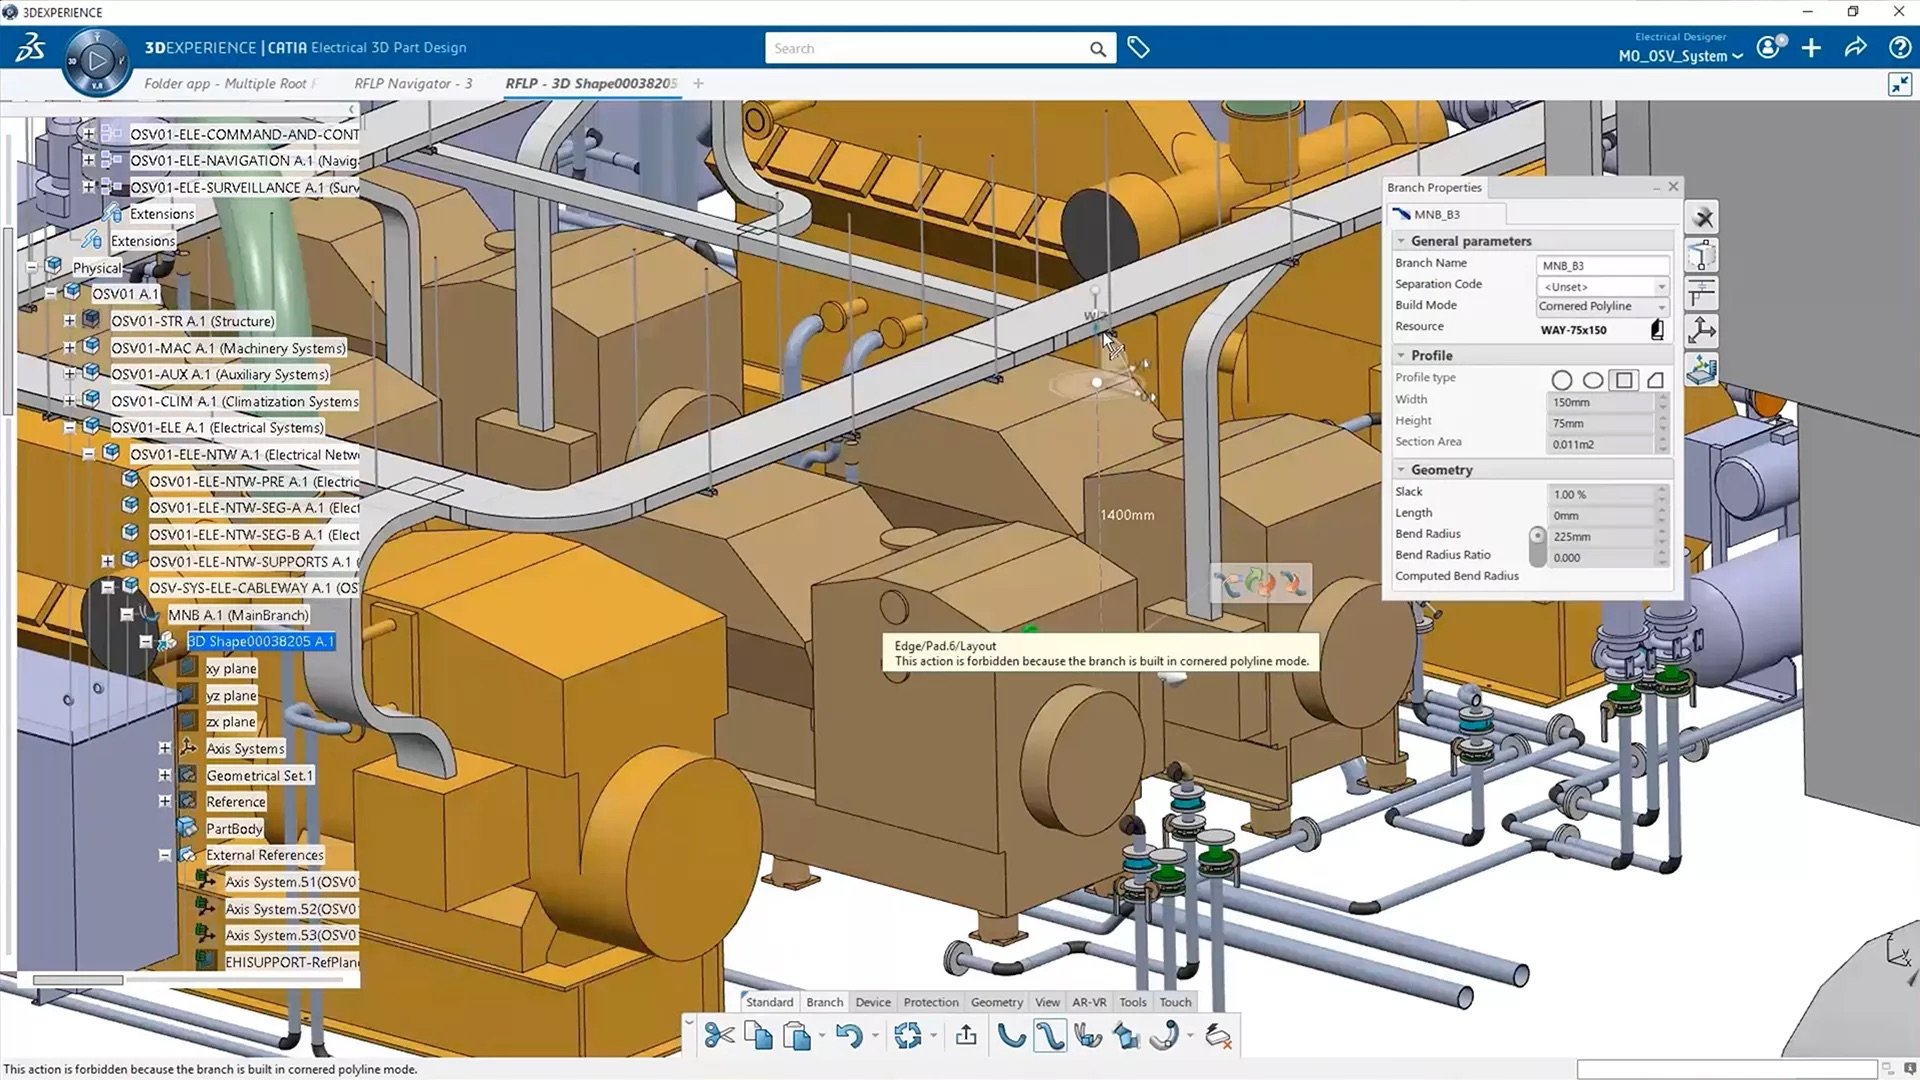
Task: Open the Resource catalog via the book icon
Action: 1657,330
